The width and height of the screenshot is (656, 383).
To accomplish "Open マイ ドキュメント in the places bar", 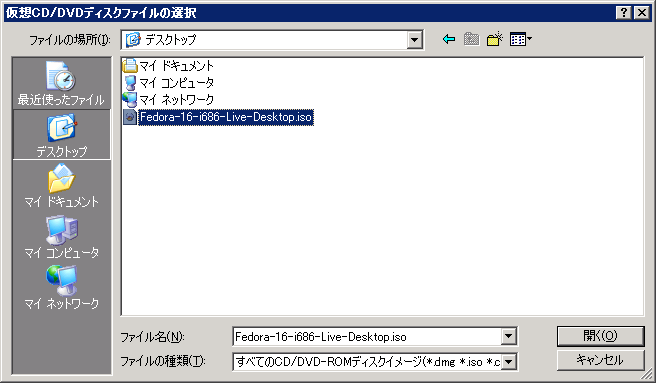I will point(62,185).
